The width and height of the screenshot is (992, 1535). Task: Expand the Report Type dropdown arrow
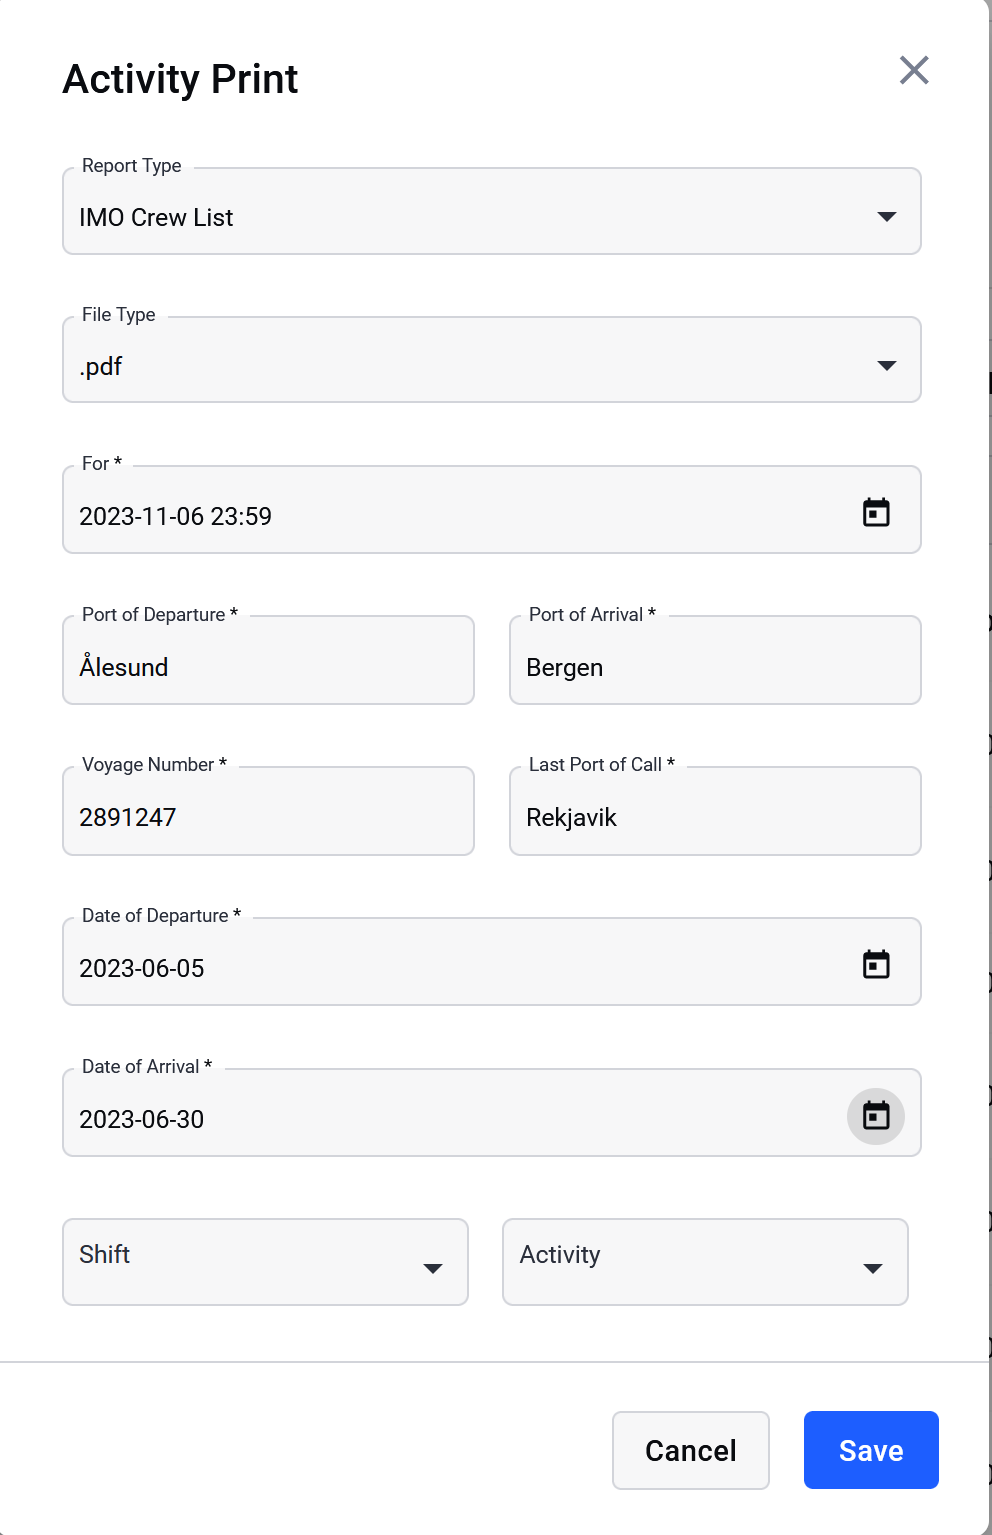point(886,216)
